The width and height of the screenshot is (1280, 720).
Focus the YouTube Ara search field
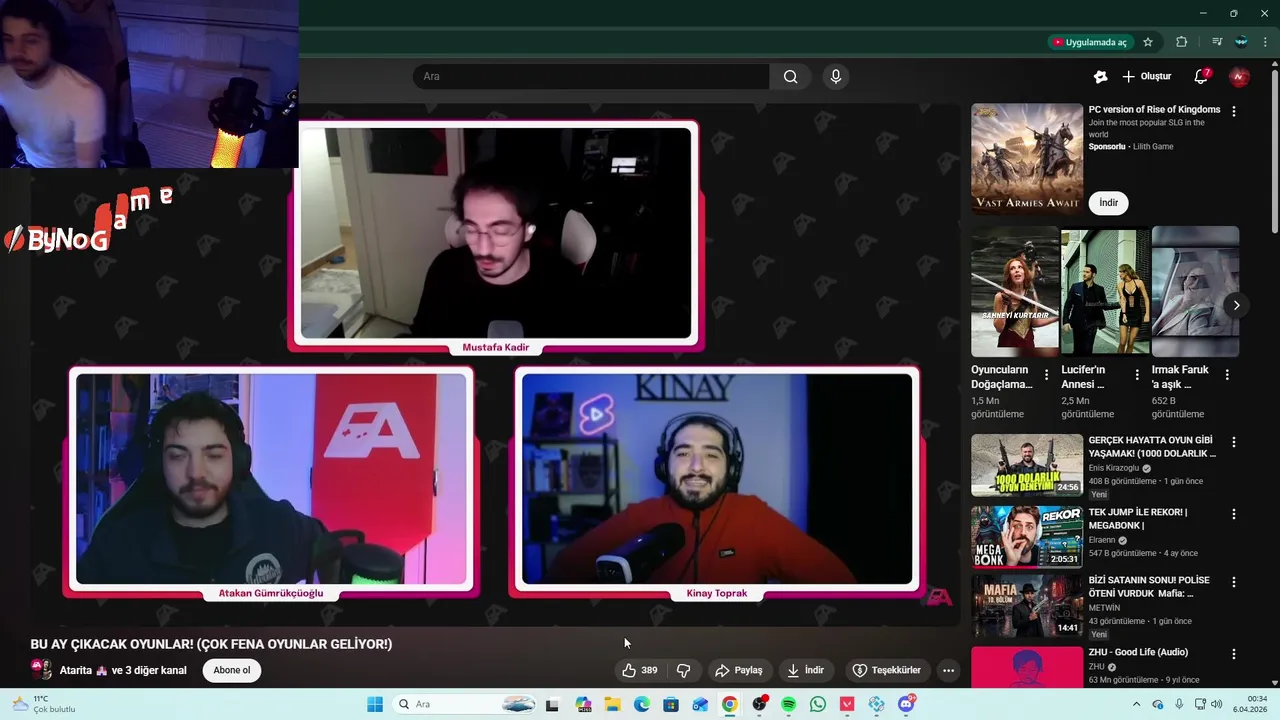click(x=591, y=77)
